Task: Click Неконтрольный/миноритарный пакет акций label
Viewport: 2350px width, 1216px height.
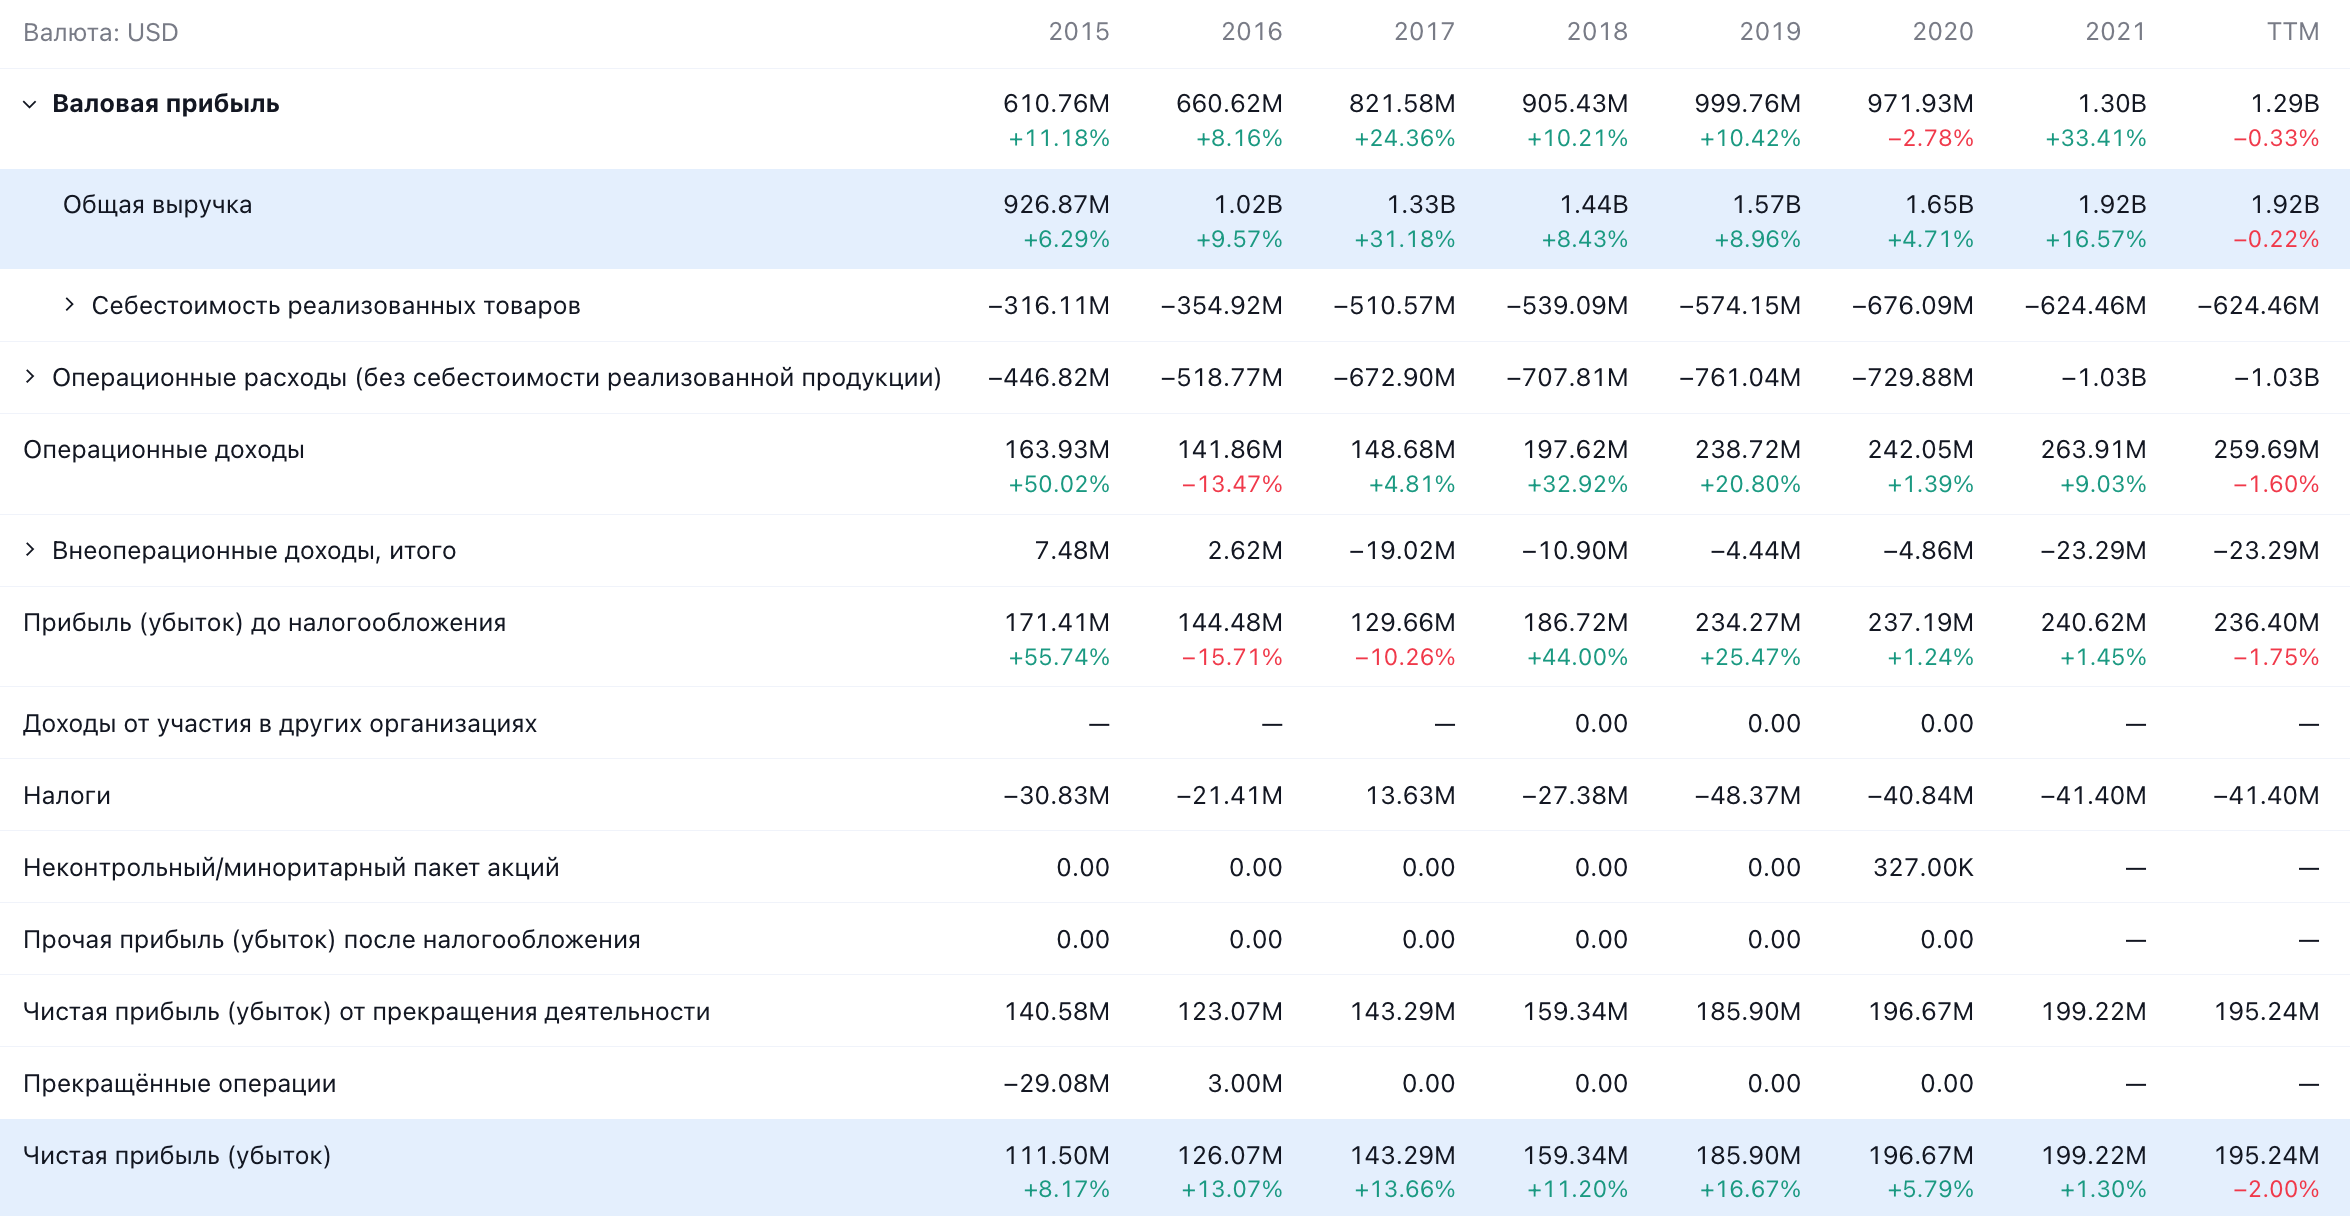Action: [291, 868]
